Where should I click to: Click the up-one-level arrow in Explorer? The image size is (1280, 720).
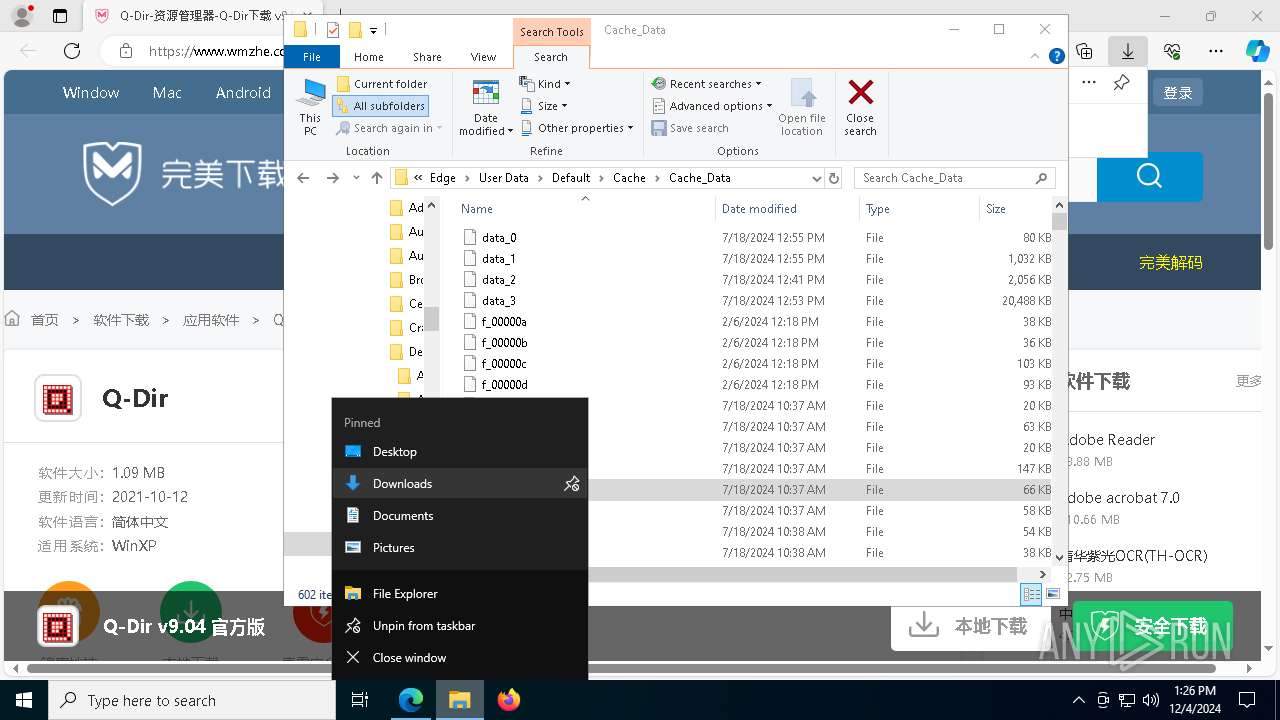pyautogui.click(x=377, y=178)
